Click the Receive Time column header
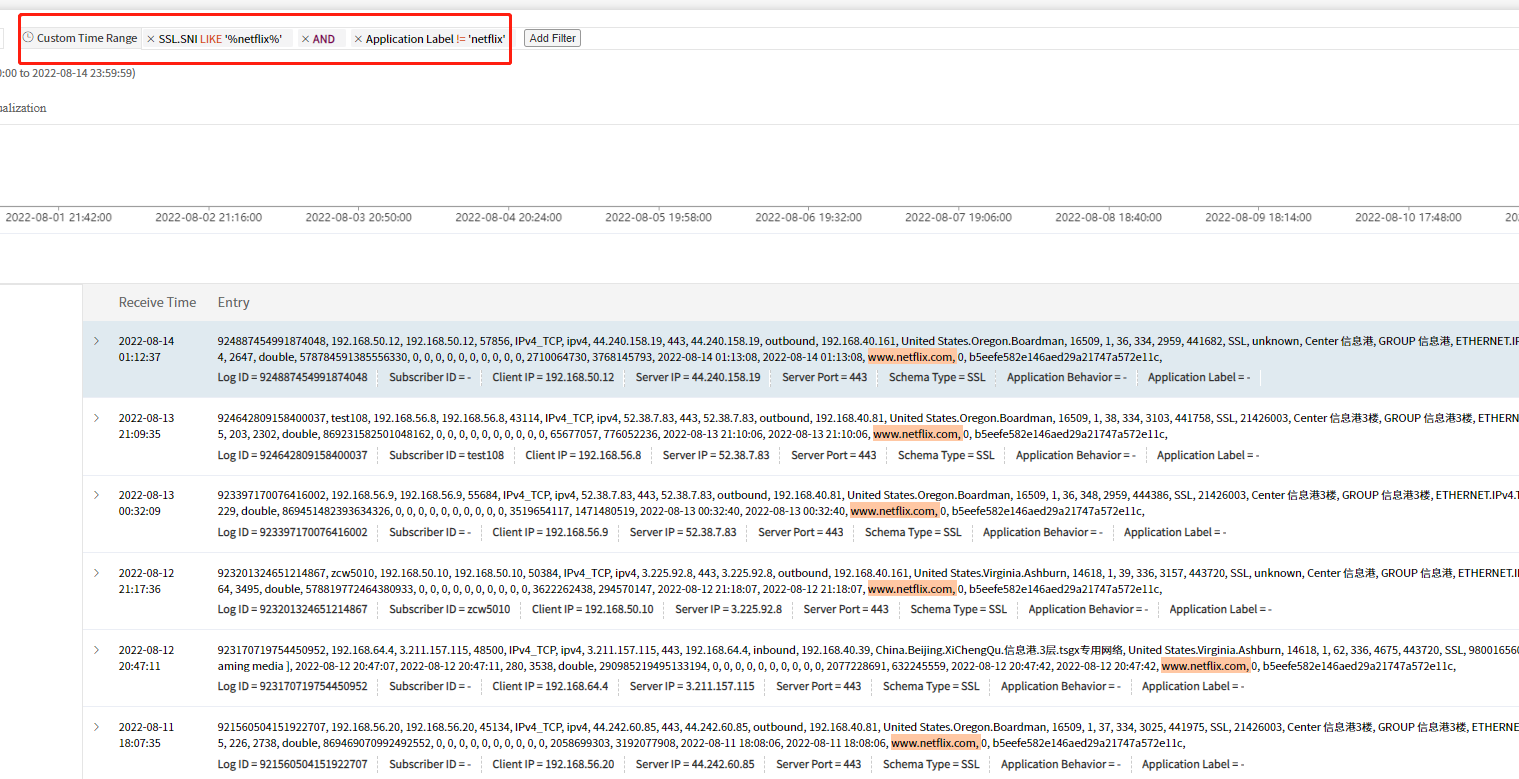Image resolution: width=1519 pixels, height=779 pixels. [x=157, y=302]
